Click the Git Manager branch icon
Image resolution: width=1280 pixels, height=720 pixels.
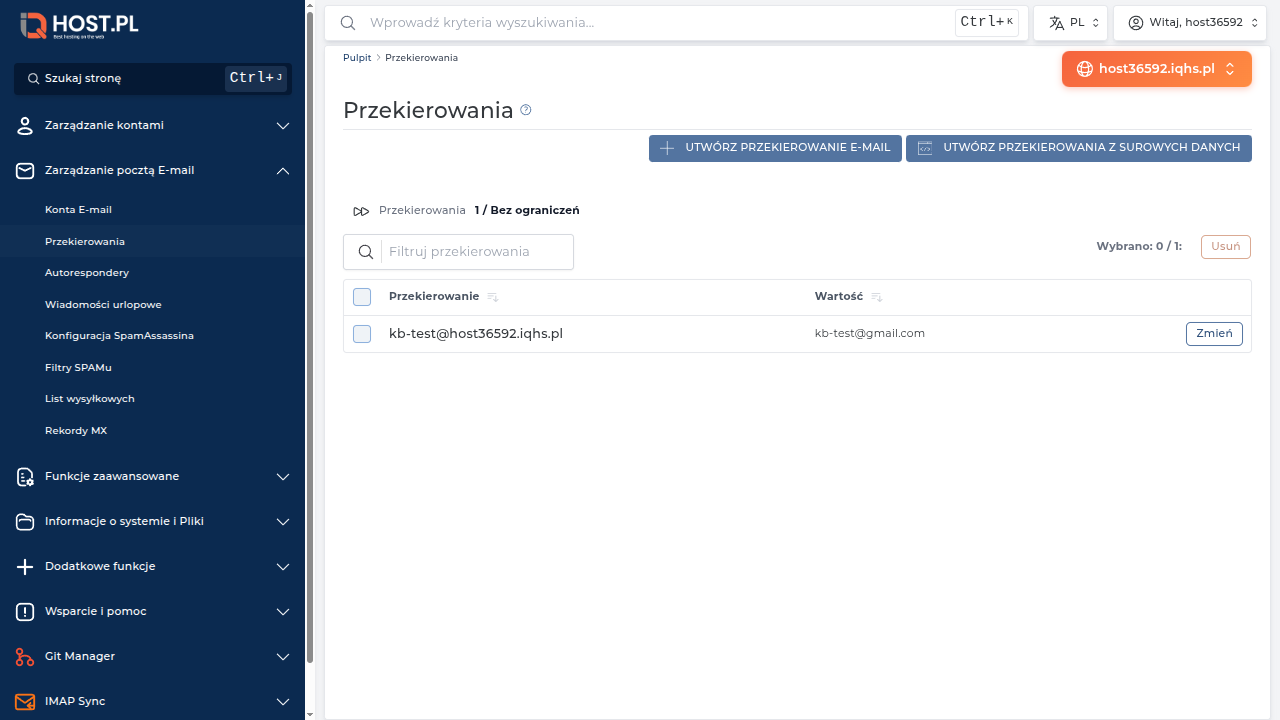tap(25, 657)
